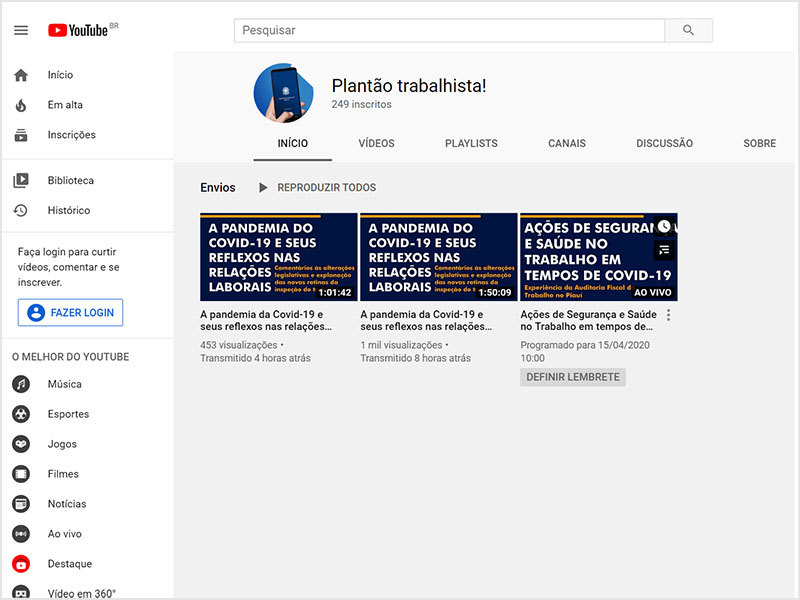Screen dimensions: 800x600
Task: Click the Vídeo em 360° headset icon
Action: coord(21,592)
